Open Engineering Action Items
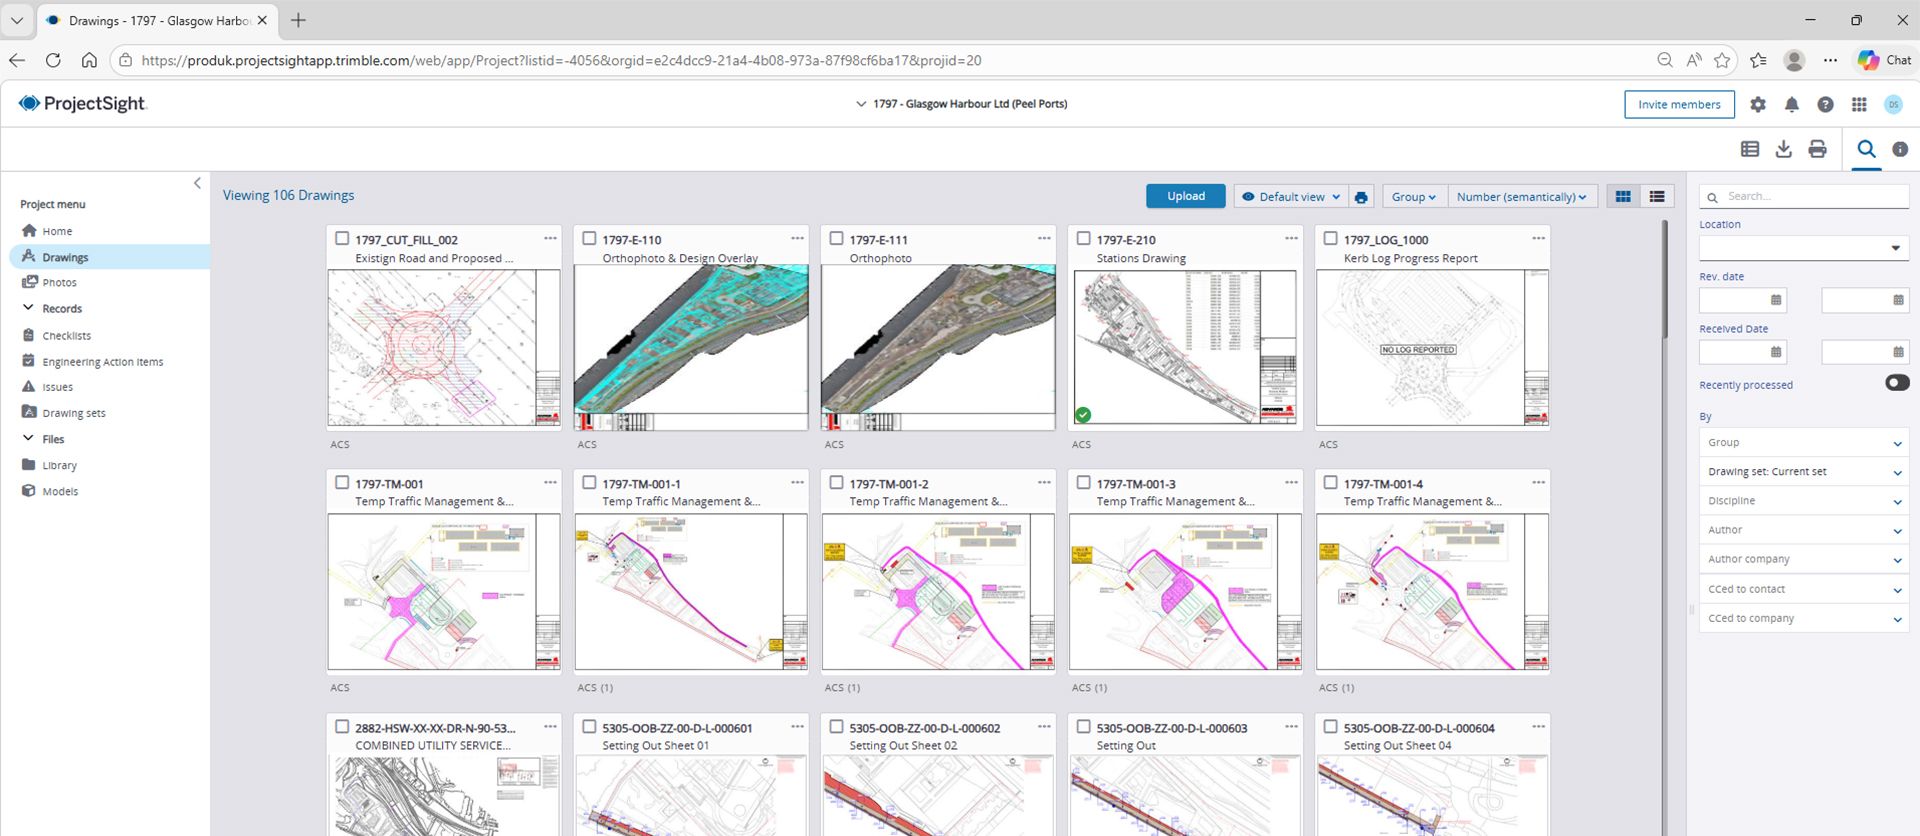Image resolution: width=1920 pixels, height=836 pixels. tap(102, 362)
